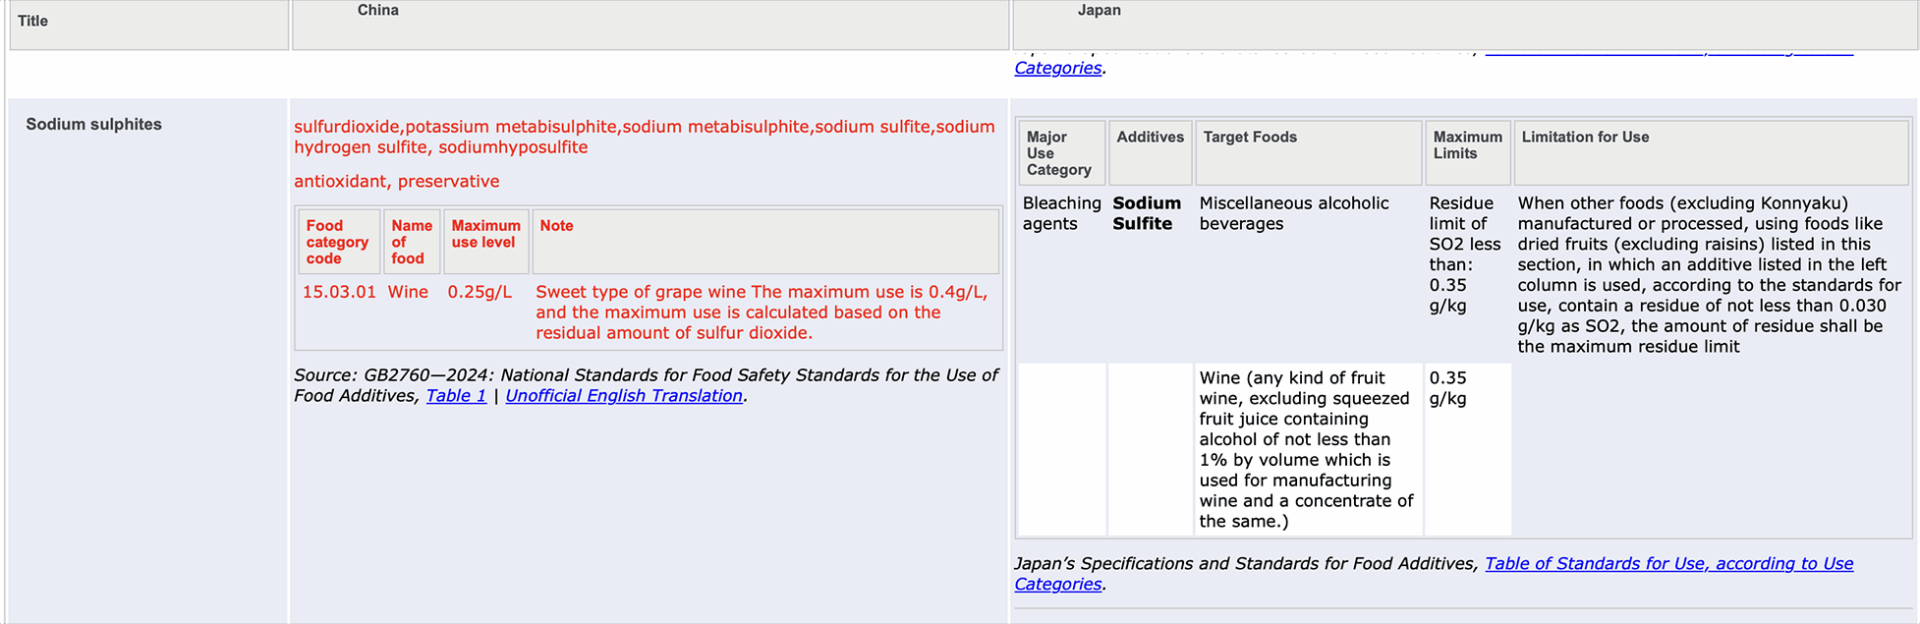Click the Title column header
Screen dimensions: 1920x624
pyautogui.click(x=149, y=24)
